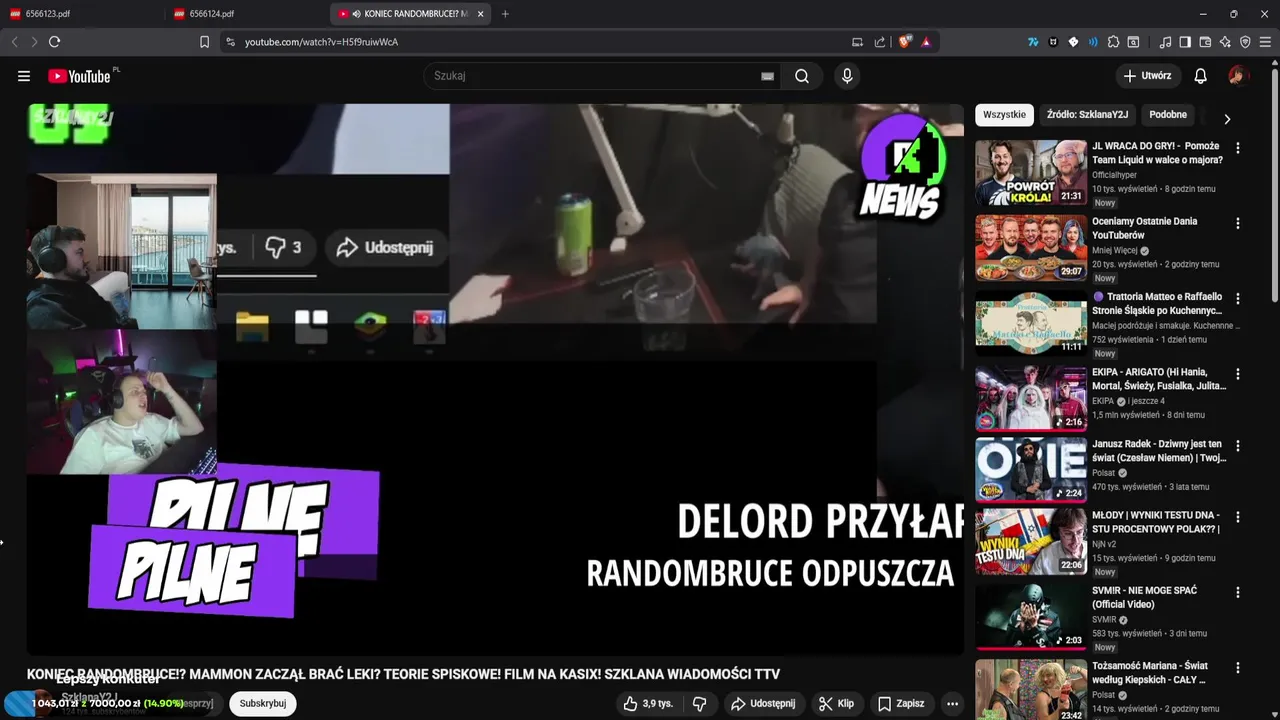Select the Wszystkie filter chip
This screenshot has height=720, width=1280.
(x=1004, y=115)
